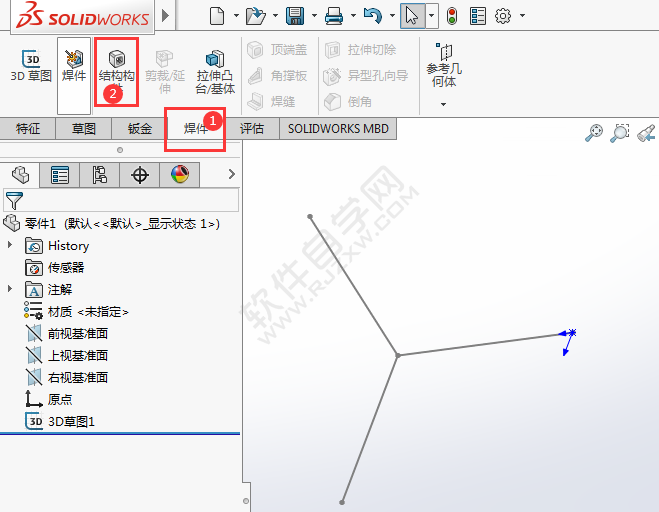The image size is (659, 512).
Task: Click the 异型孔向导 hole wizard tool
Action: (366, 76)
